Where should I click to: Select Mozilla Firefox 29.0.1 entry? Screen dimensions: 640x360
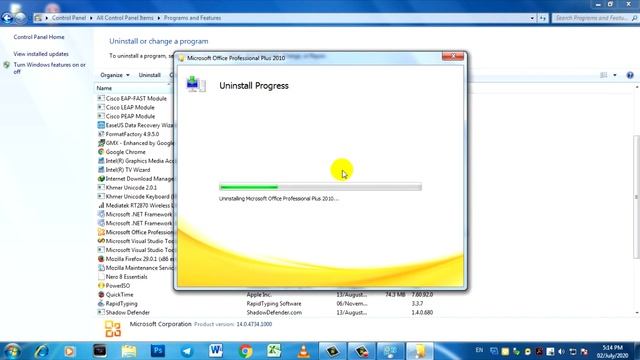[136, 259]
